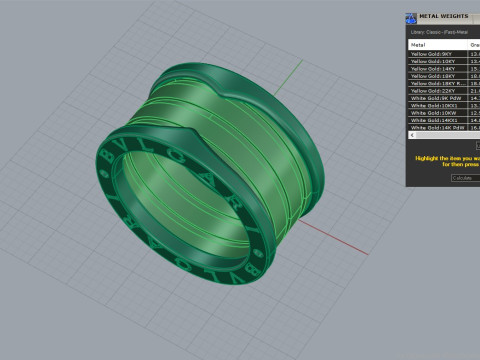The height and width of the screenshot is (360, 480).
Task: Select the Yellow Gold:9KY row
Action: tap(444, 54)
